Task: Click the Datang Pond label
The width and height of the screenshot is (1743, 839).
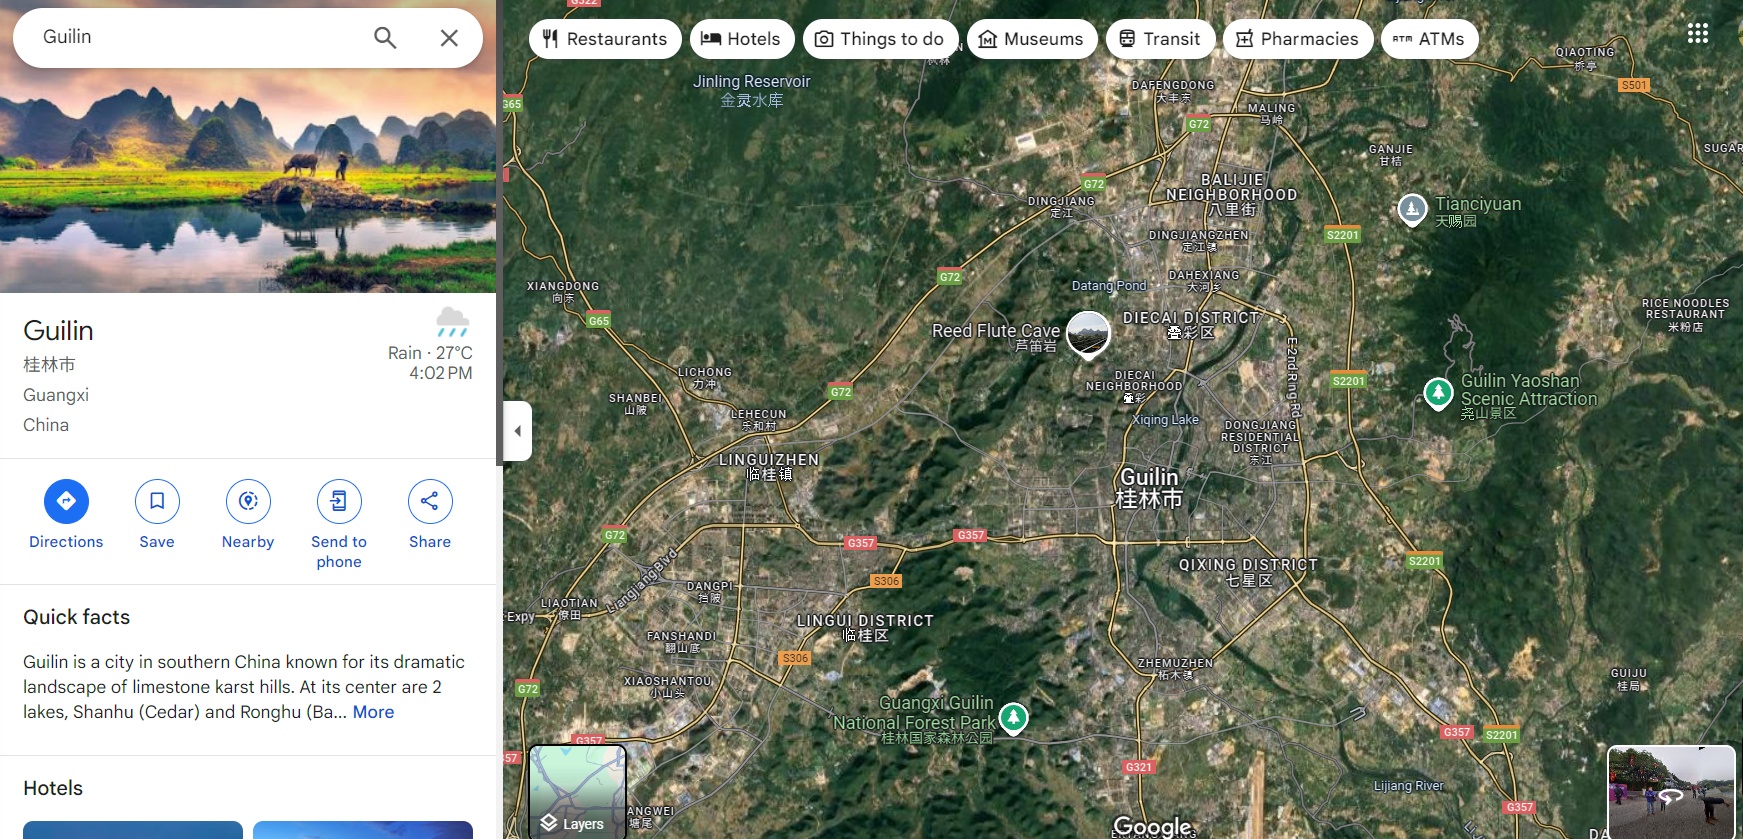Action: (x=1109, y=286)
